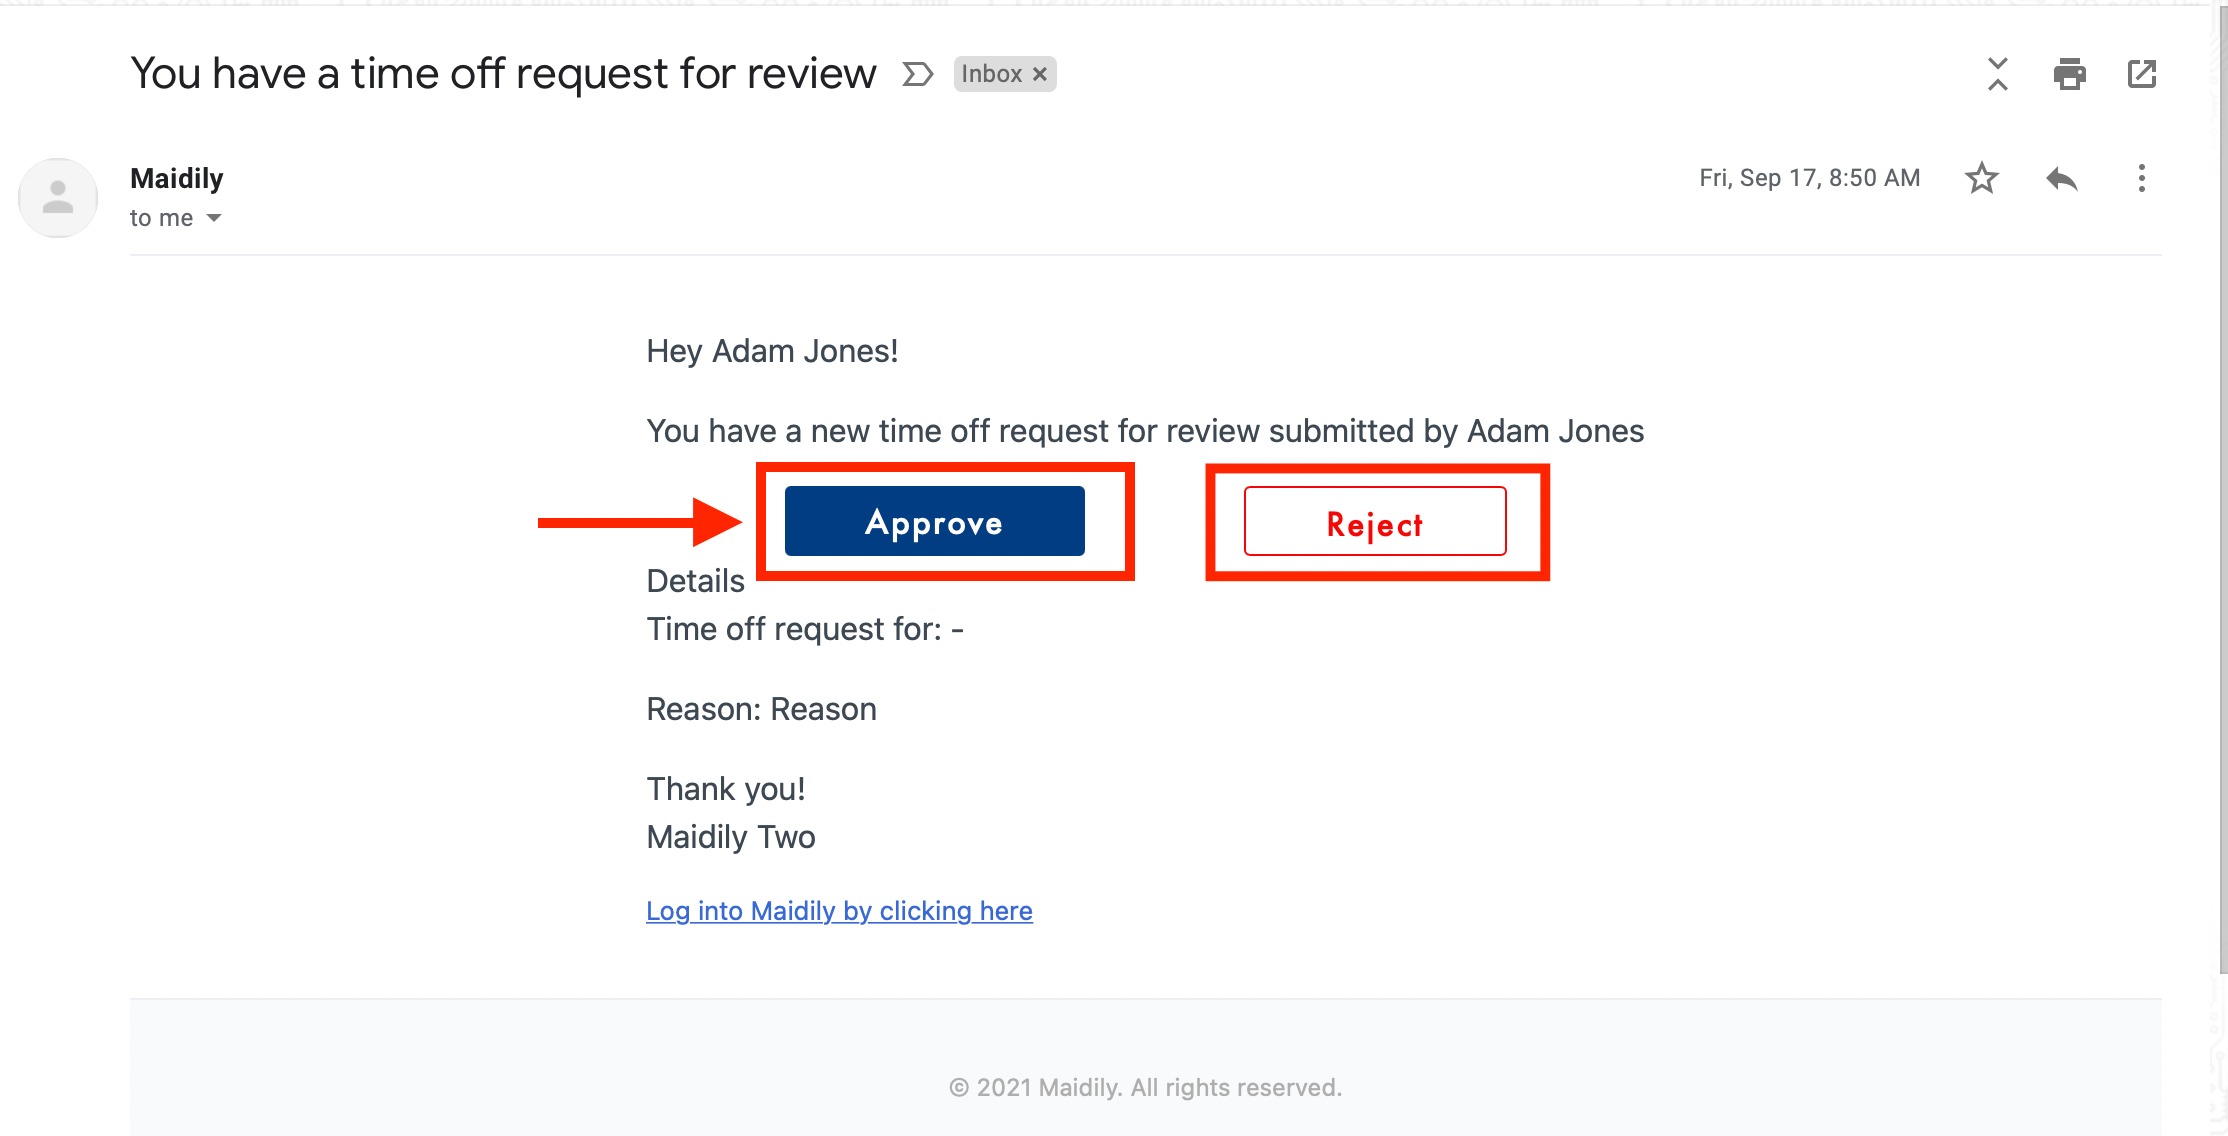Click the email subject heading text
This screenshot has height=1136, width=2228.
click(x=503, y=74)
